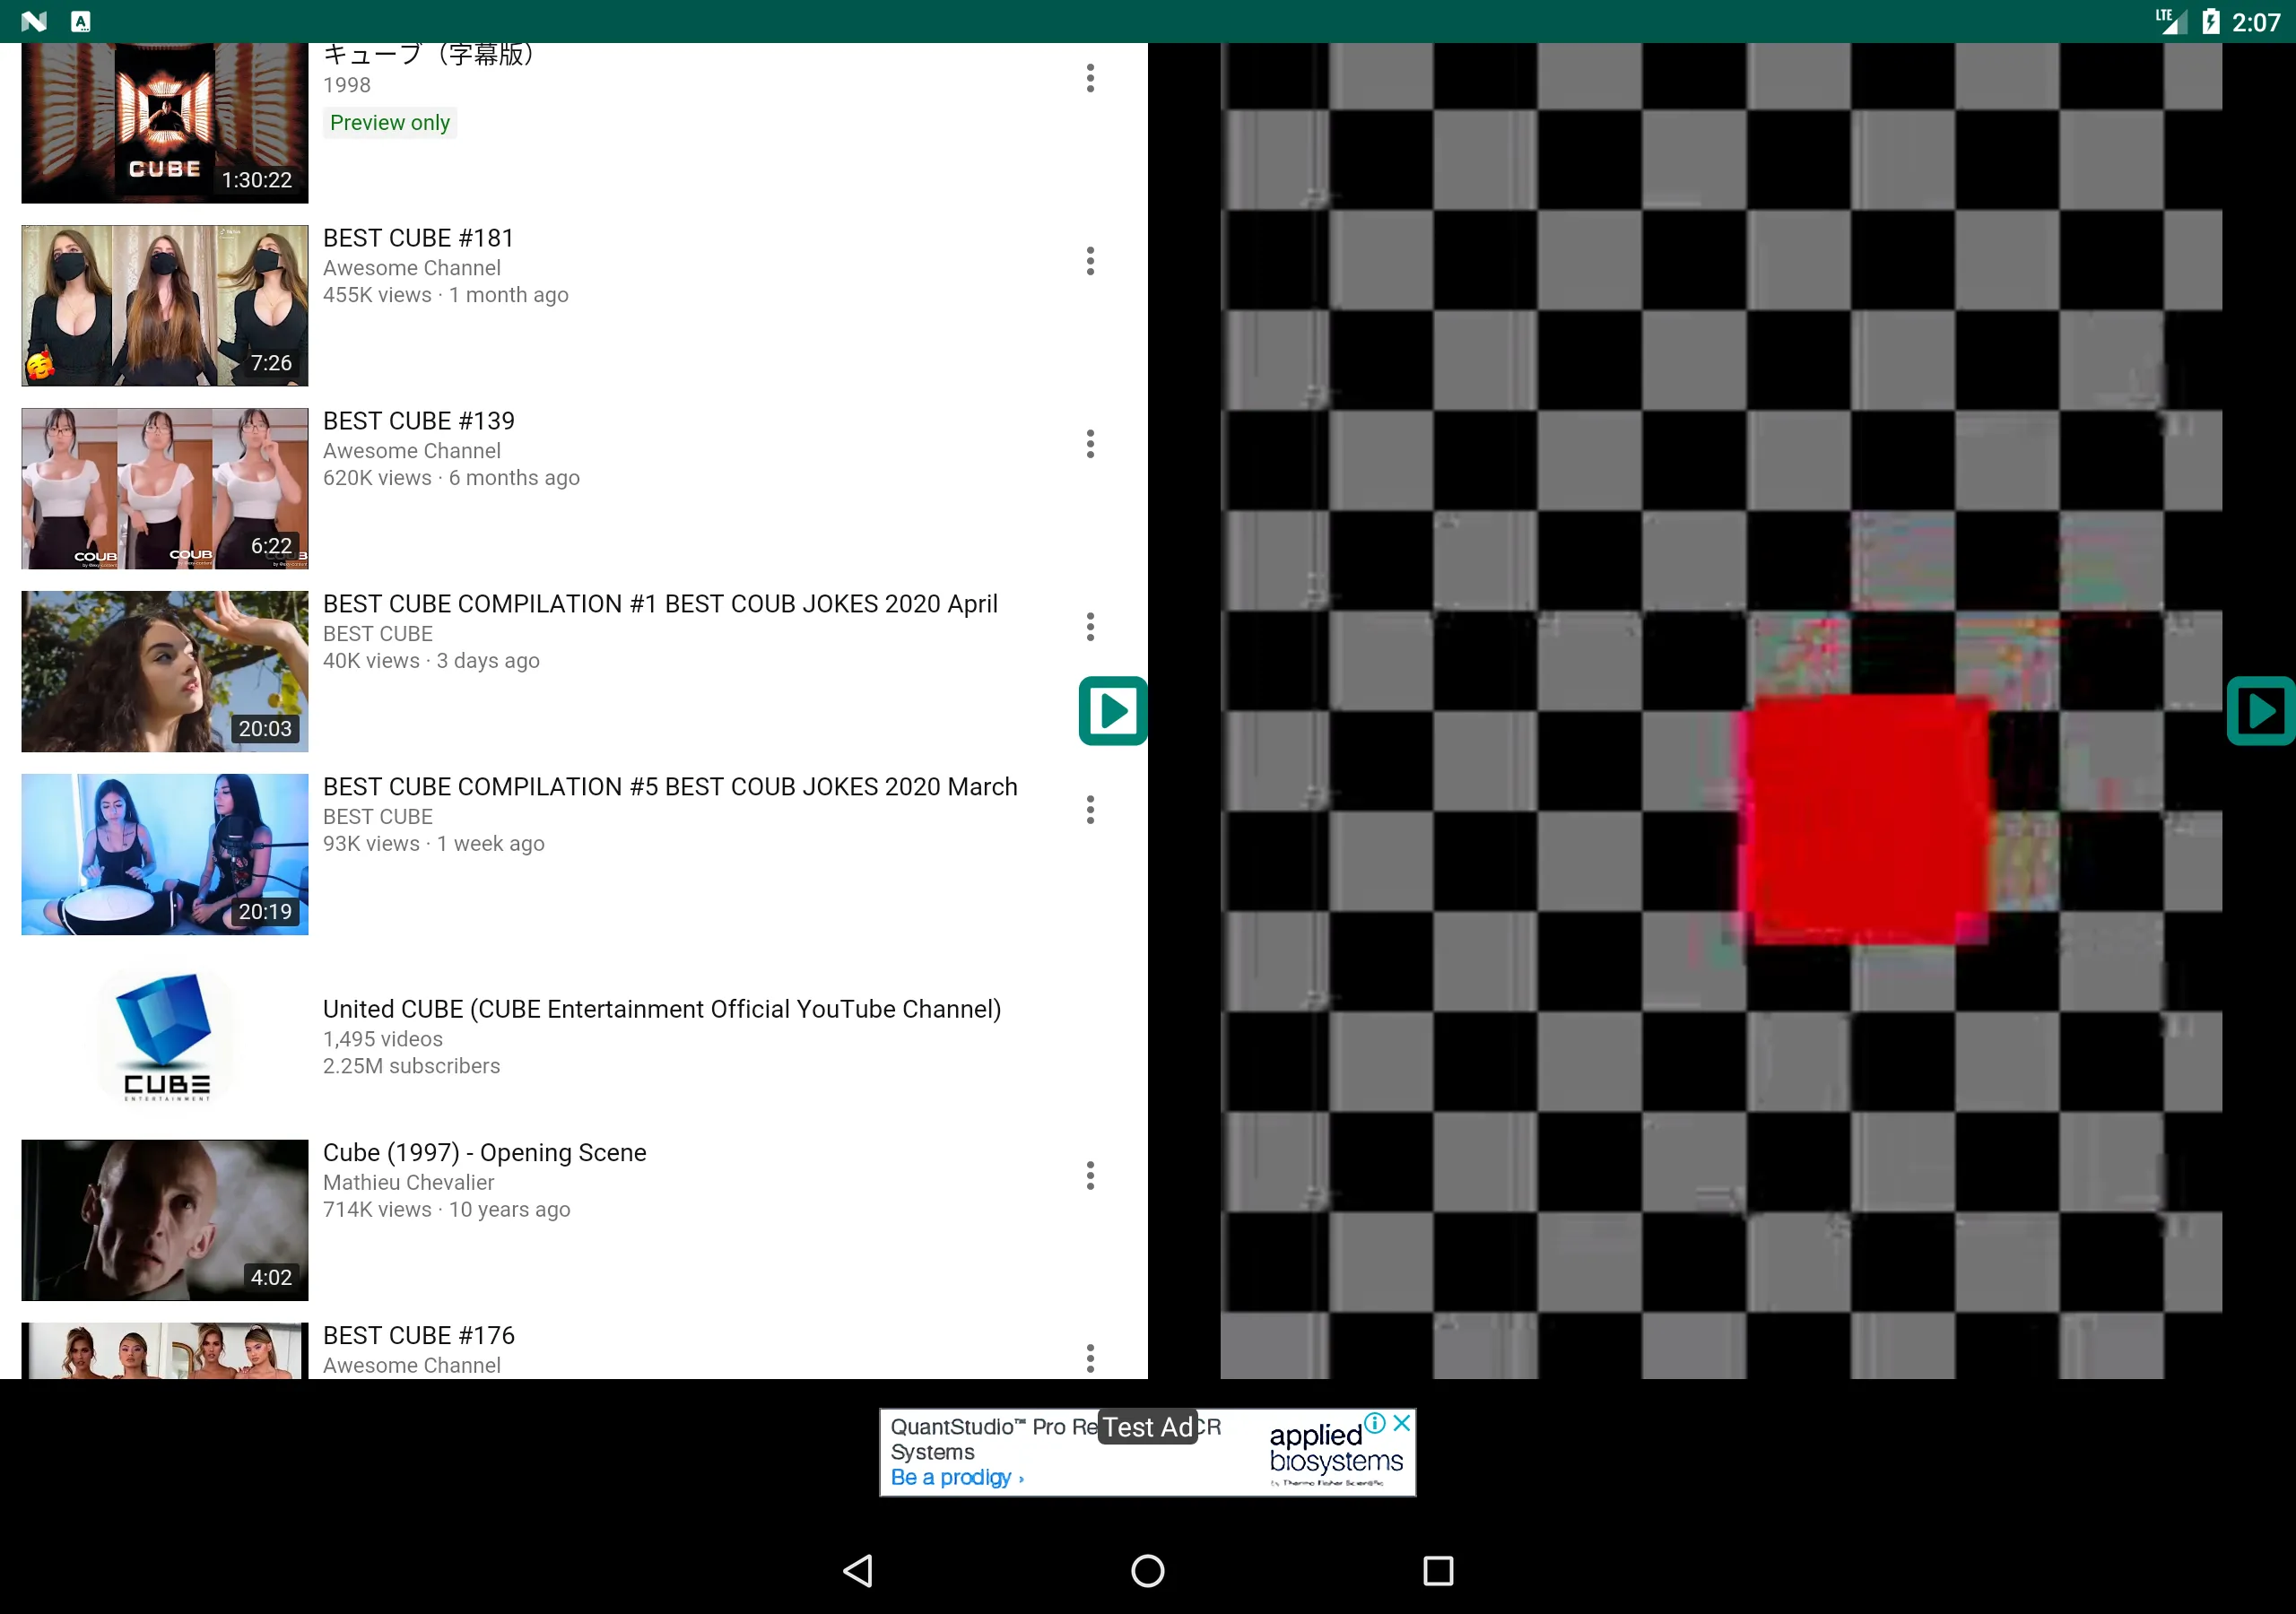This screenshot has width=2296, height=1614.
Task: Open United CUBE Entertainment channel title
Action: (662, 1009)
